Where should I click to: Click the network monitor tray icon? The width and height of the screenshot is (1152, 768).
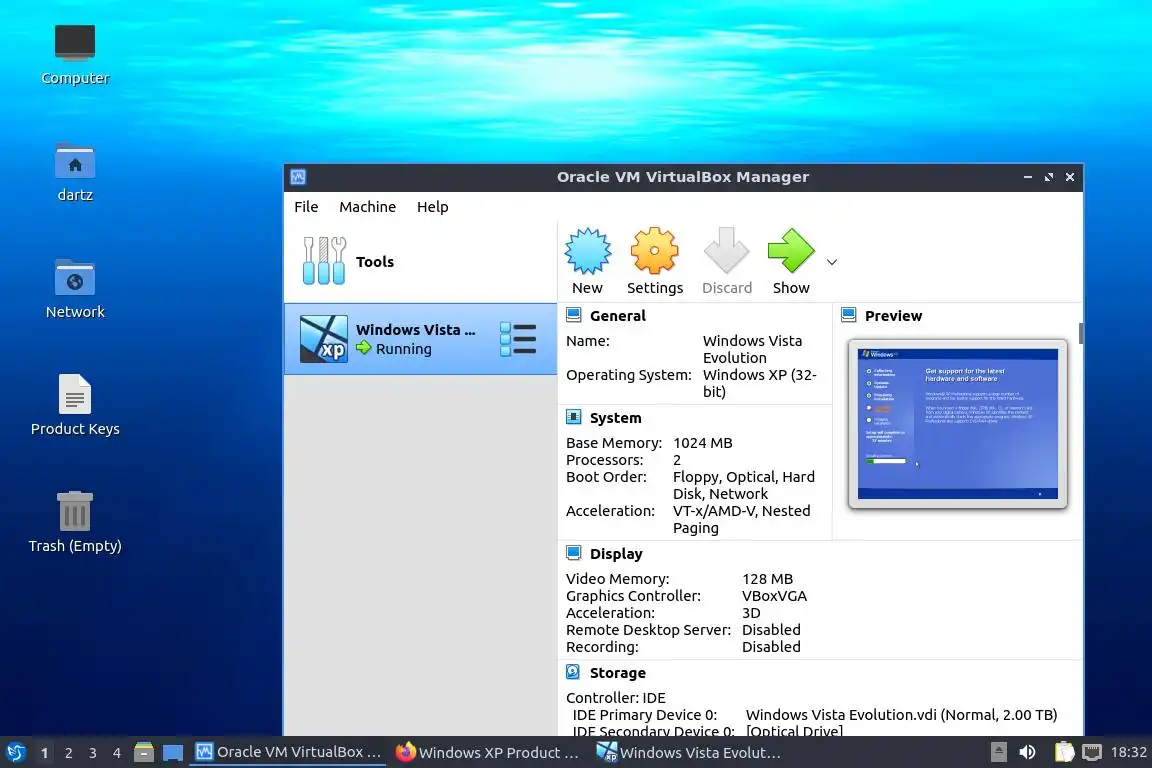coord(1092,752)
